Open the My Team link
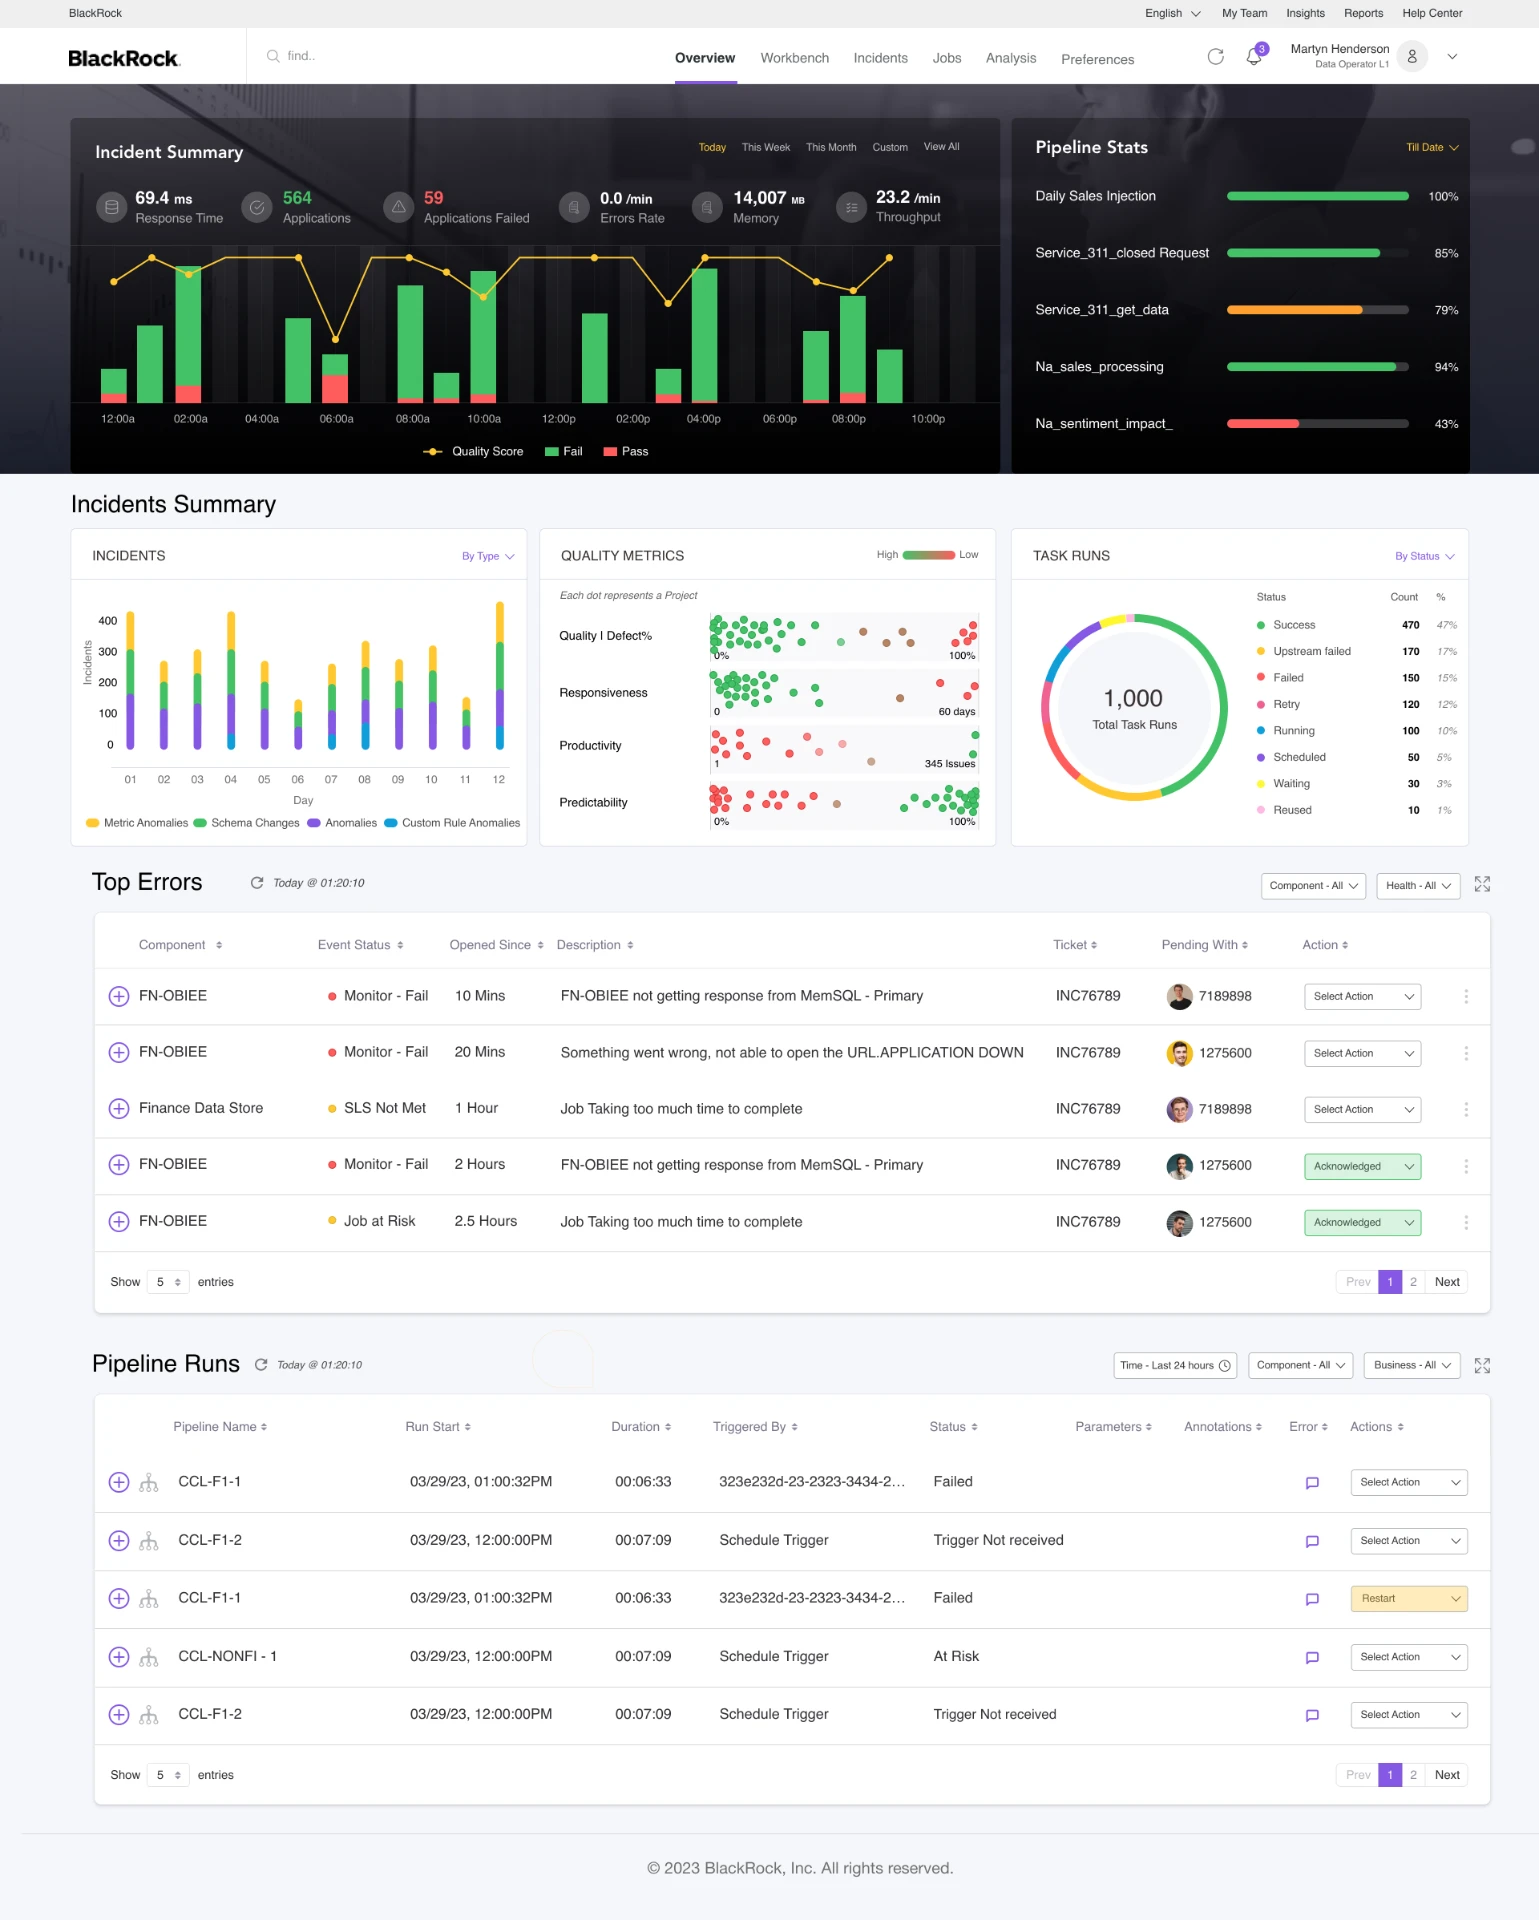The image size is (1539, 1920). (1244, 13)
